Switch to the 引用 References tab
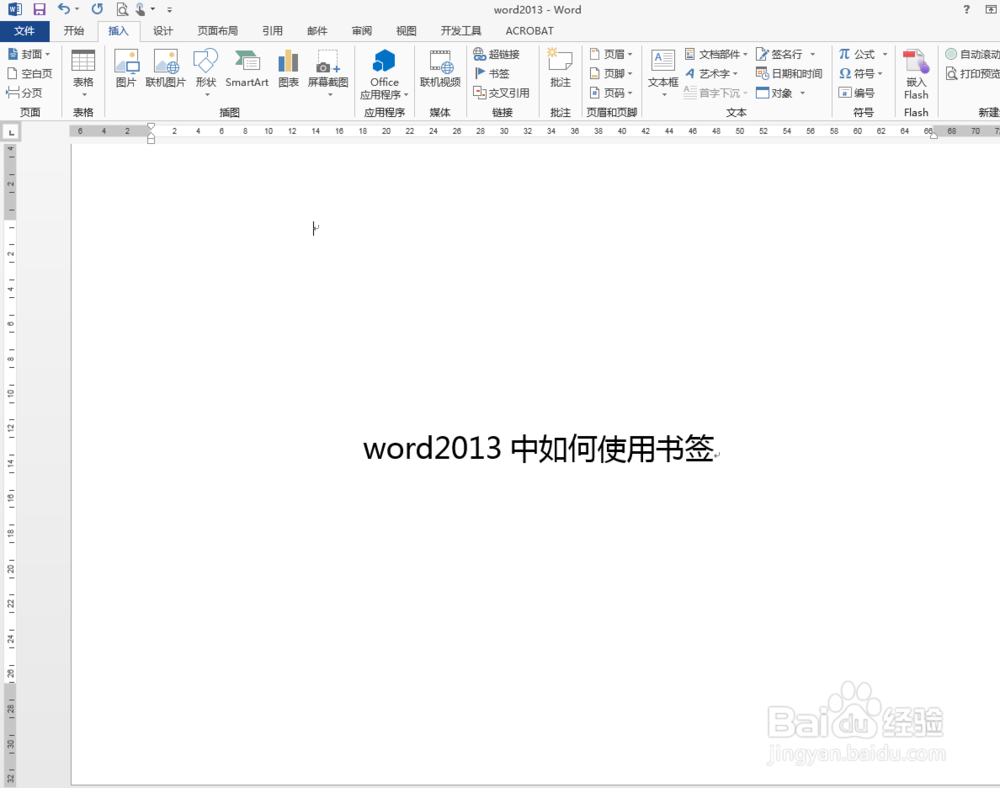1000x788 pixels. [x=272, y=31]
